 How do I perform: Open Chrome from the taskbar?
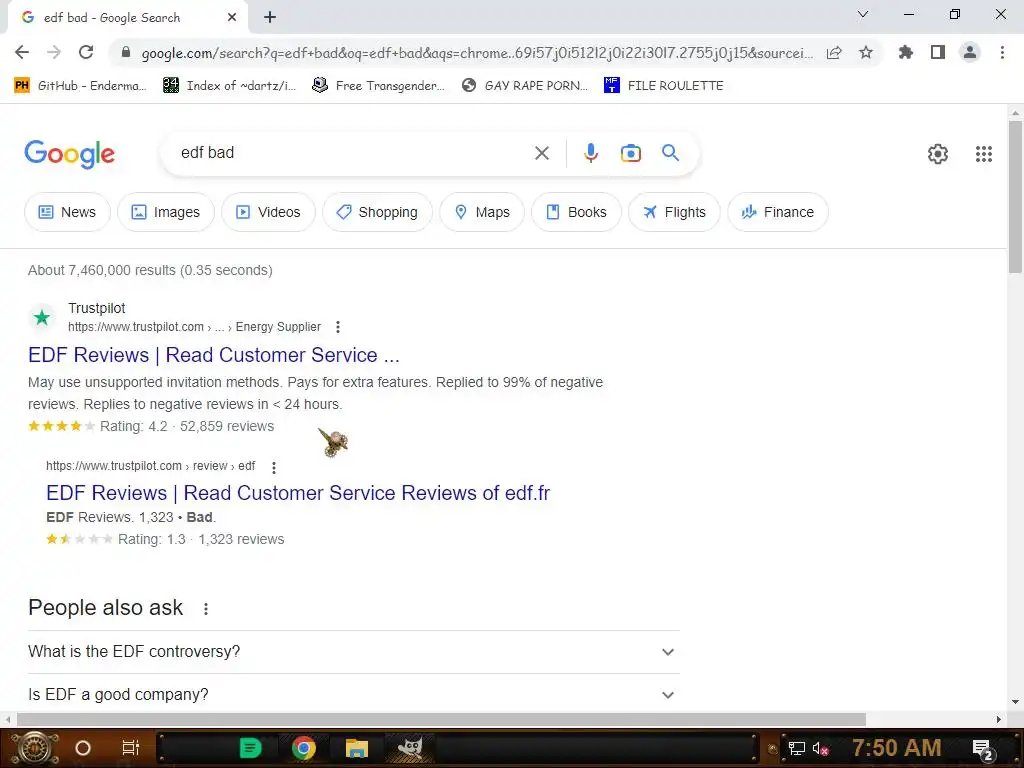(304, 748)
